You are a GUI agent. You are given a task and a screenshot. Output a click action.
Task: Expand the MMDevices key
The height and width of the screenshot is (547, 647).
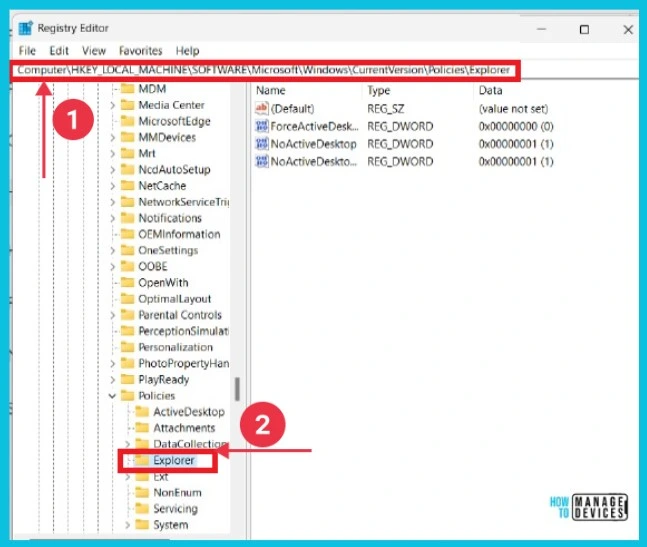[113, 137]
